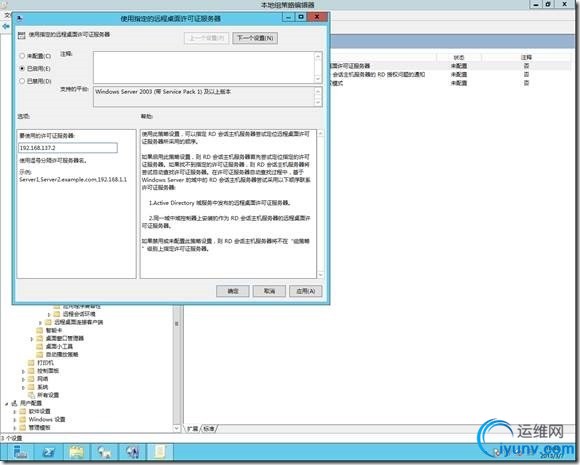Open Server Manager from the taskbar
580x465 pixels.
click(20, 452)
